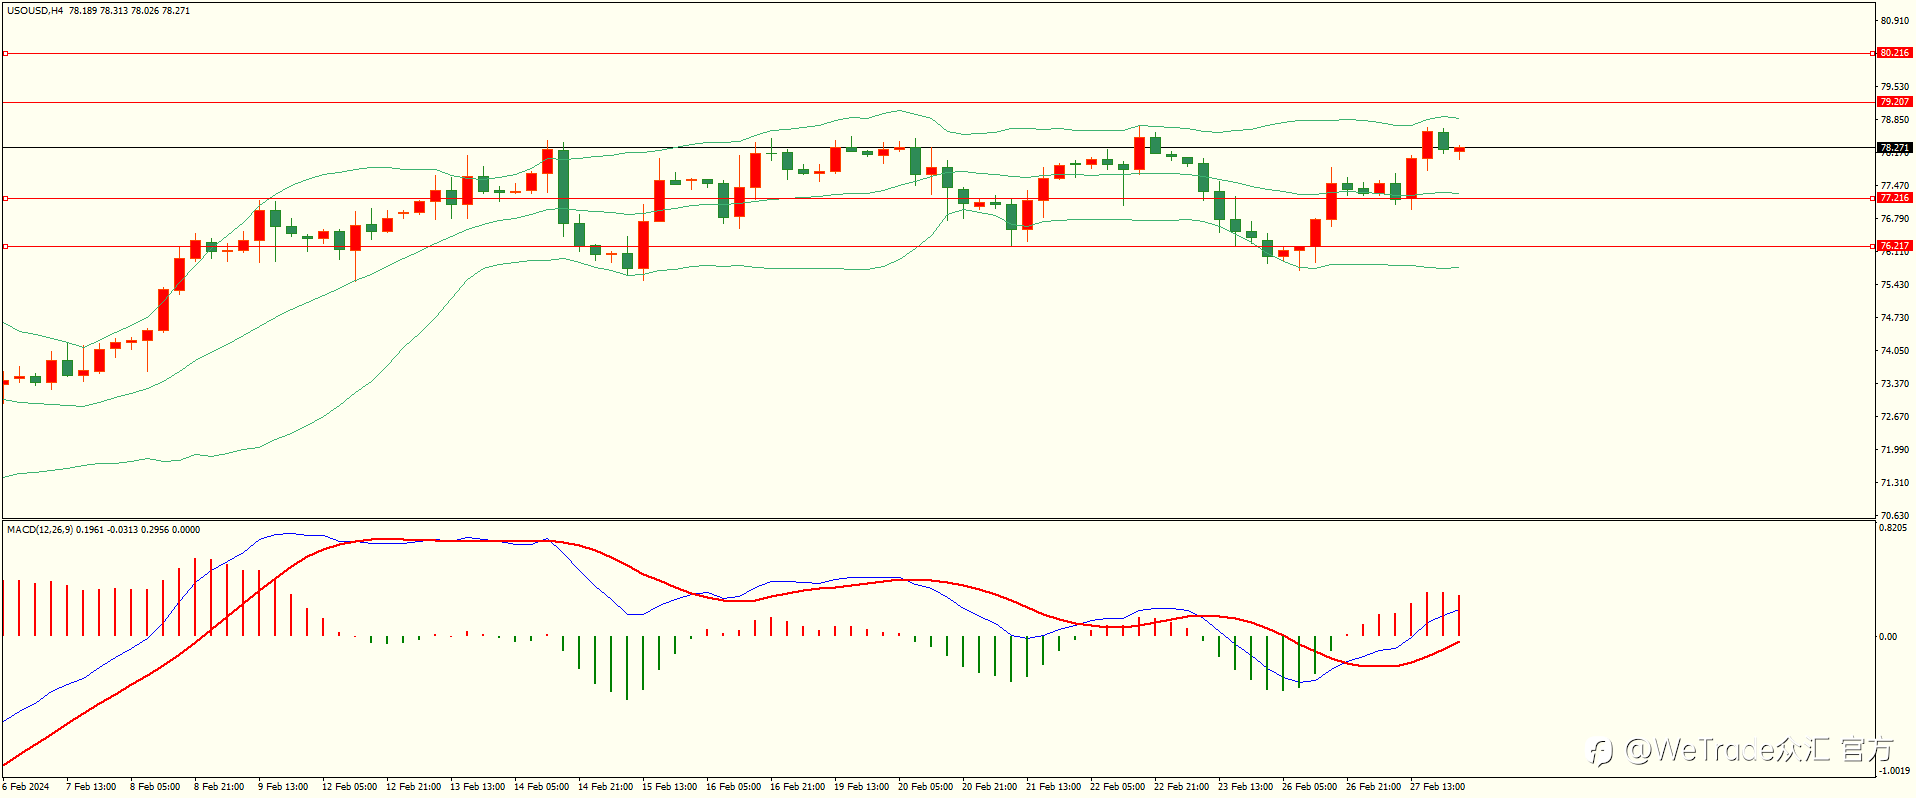Click the 12 Feb 05:00 time label

(x=349, y=787)
